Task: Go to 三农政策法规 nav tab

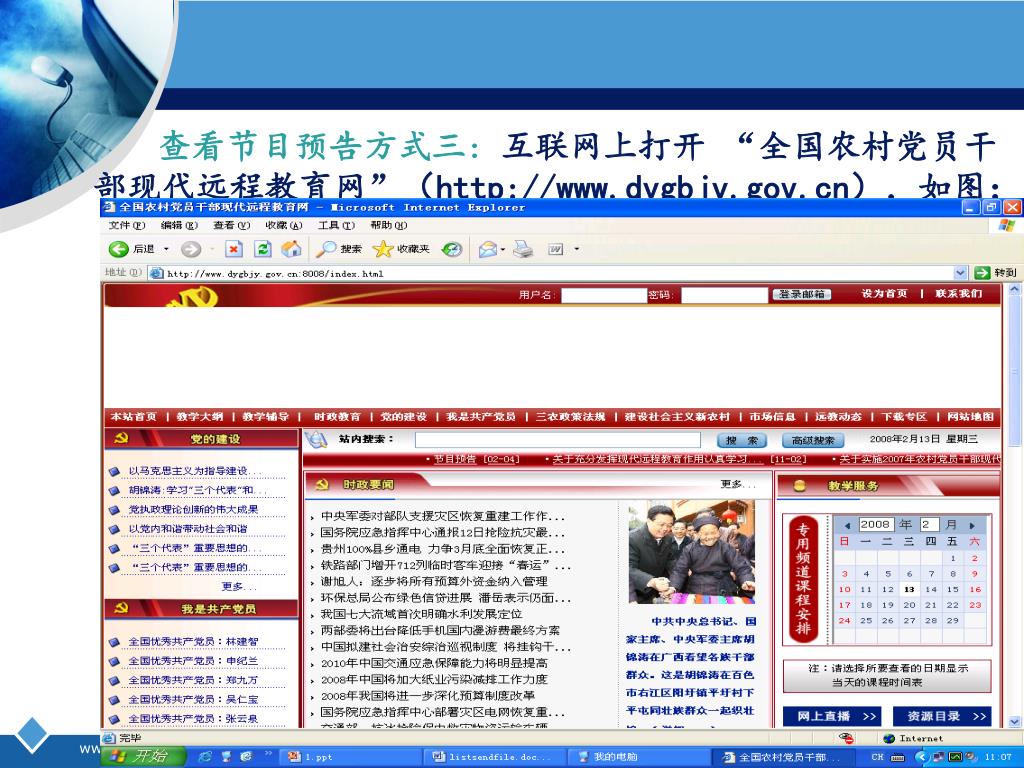Action: [570, 417]
